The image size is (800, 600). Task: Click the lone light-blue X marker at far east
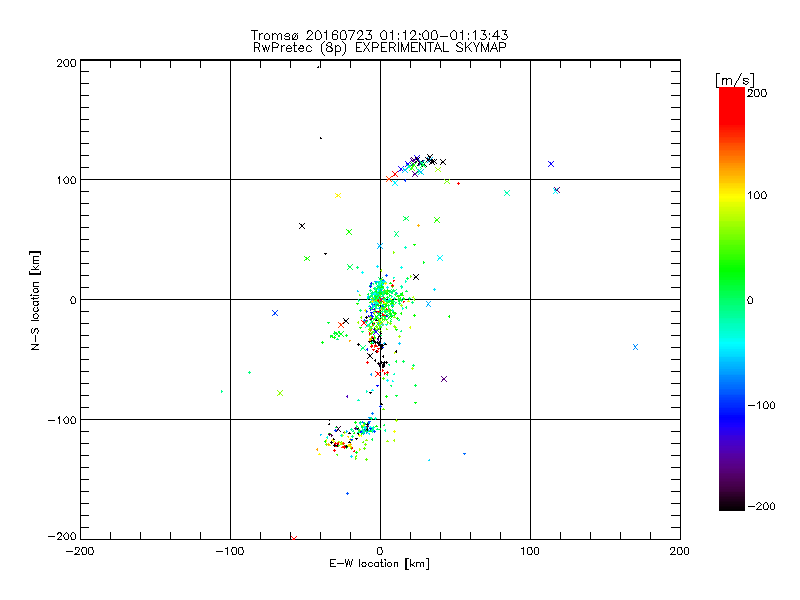click(x=635, y=347)
